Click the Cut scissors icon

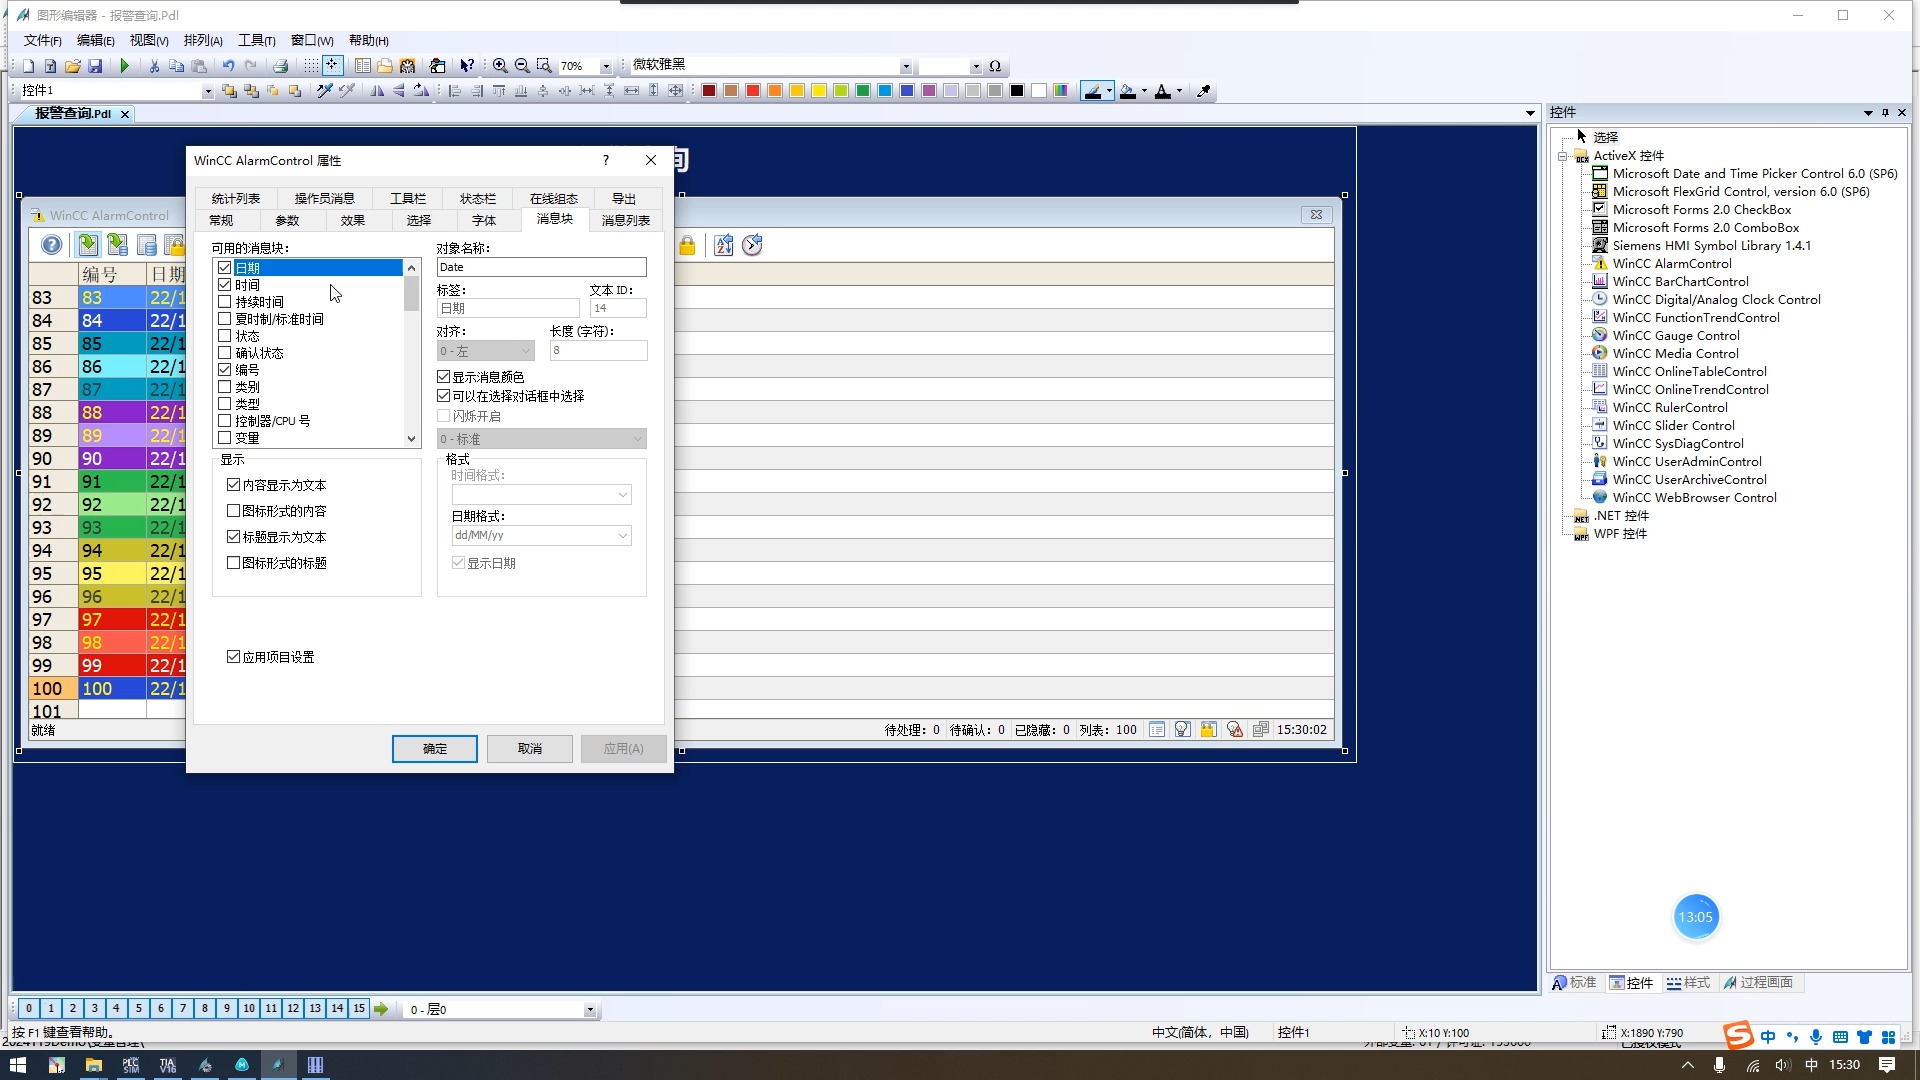tap(154, 66)
